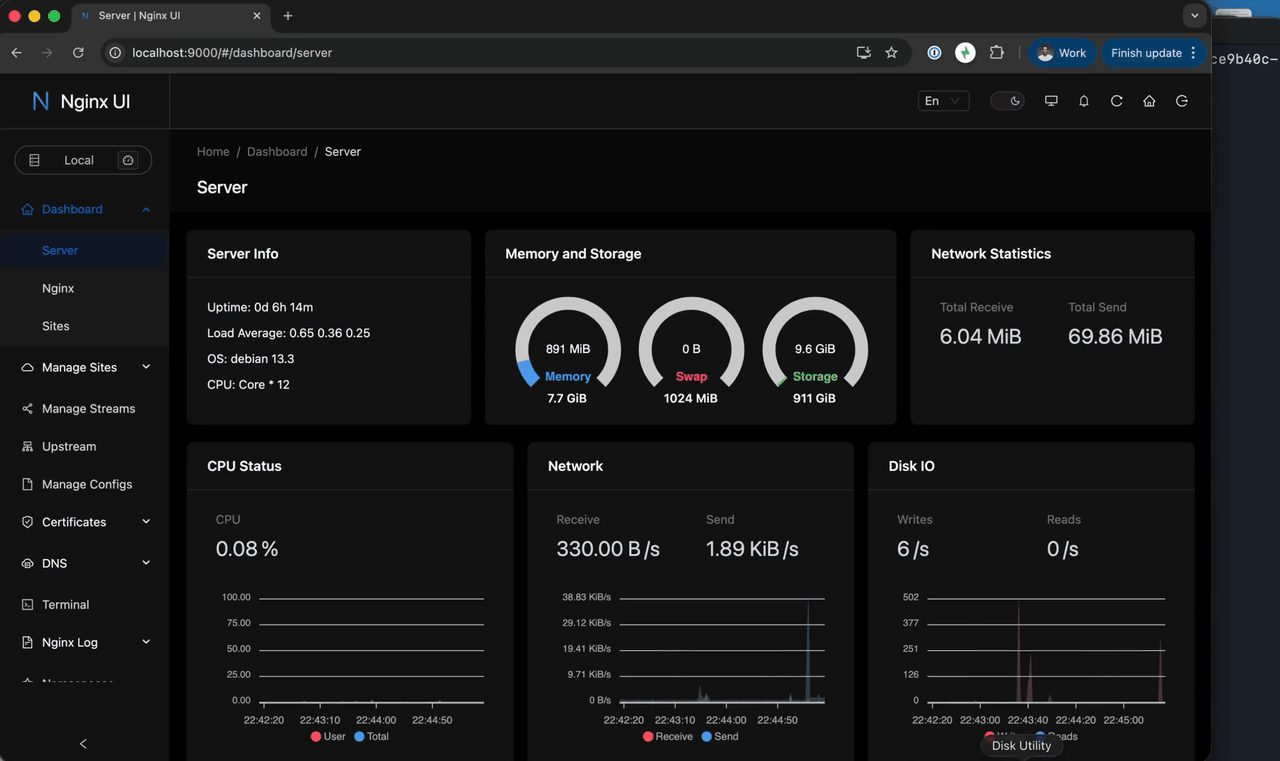The width and height of the screenshot is (1280, 761).
Task: Click the Terminal icon in sidebar
Action: tap(27, 605)
